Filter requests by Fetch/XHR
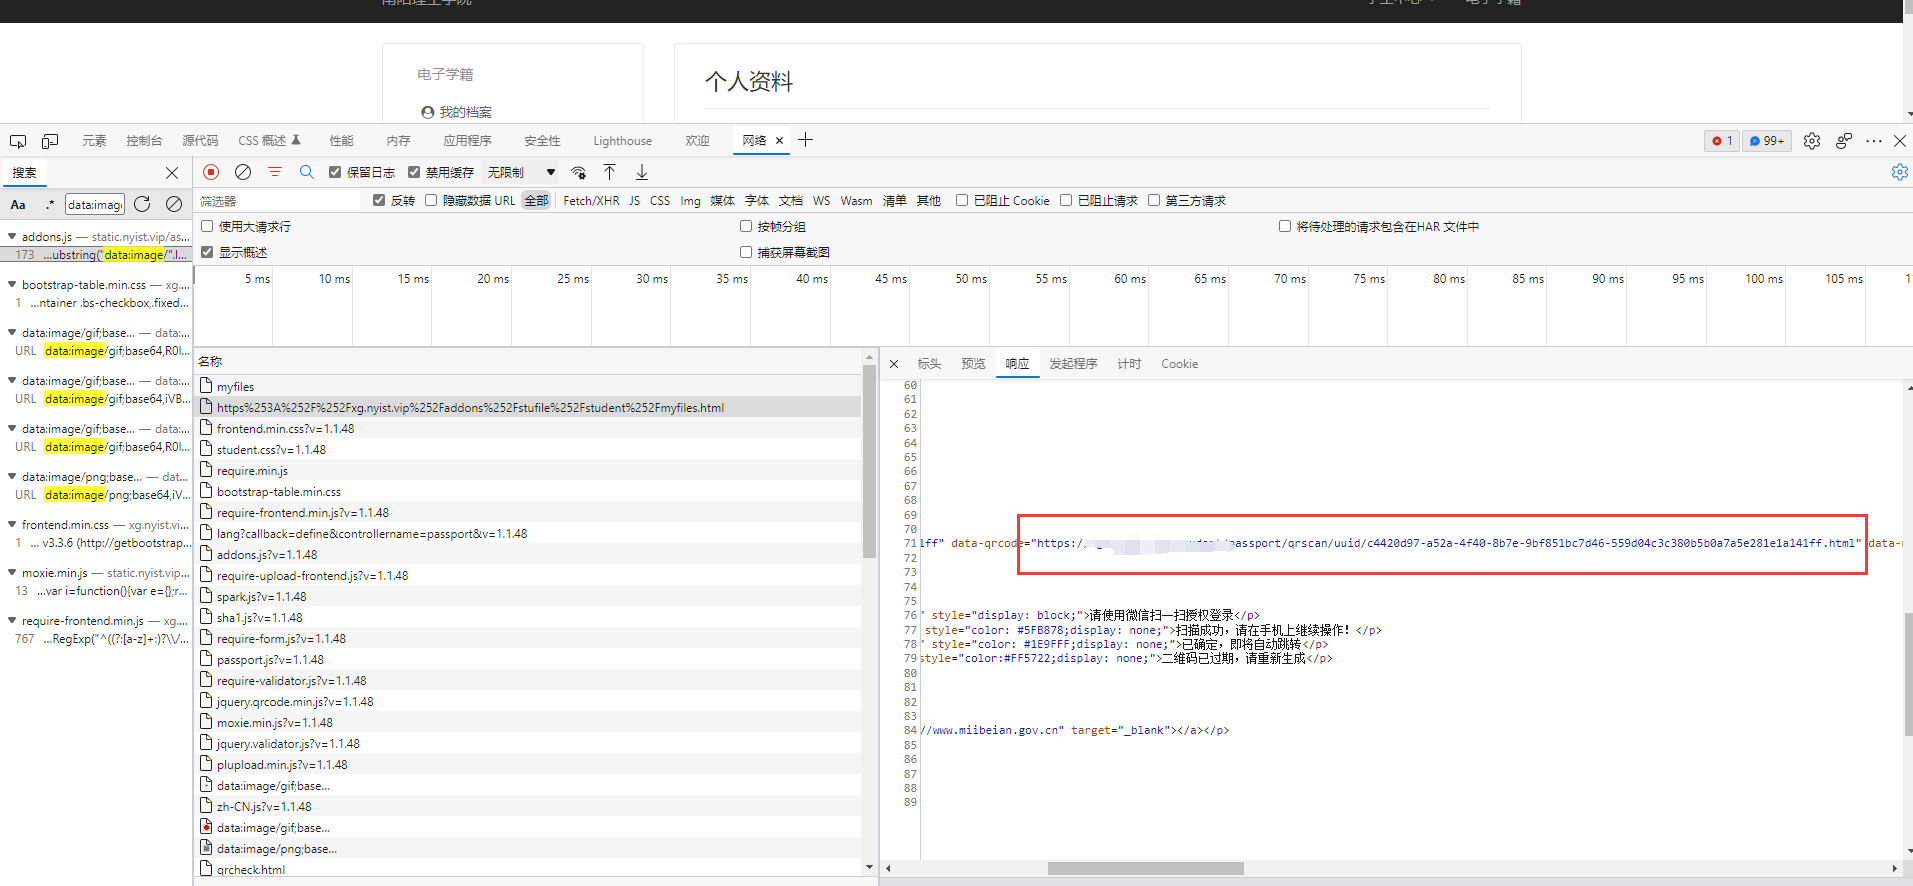 pos(591,201)
